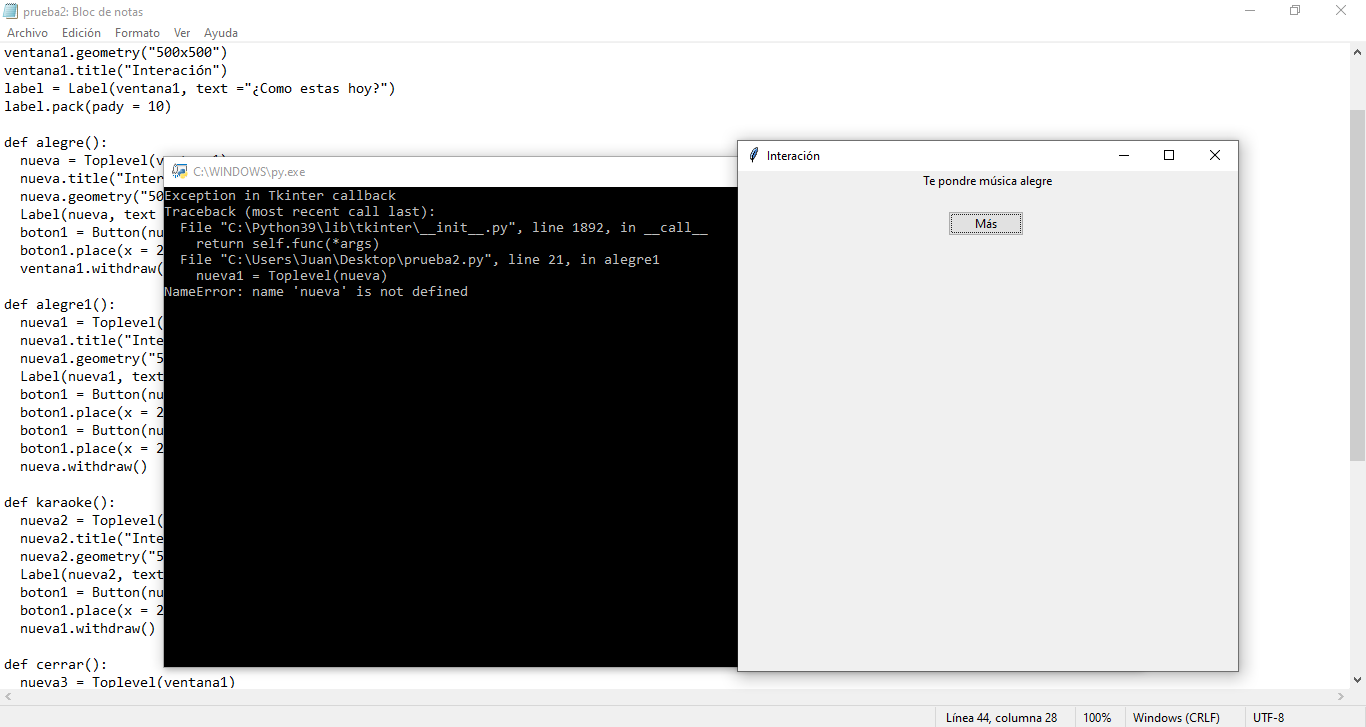Image resolution: width=1366 pixels, height=727 pixels.
Task: Click the Más button in Interación window
Action: coord(986,224)
